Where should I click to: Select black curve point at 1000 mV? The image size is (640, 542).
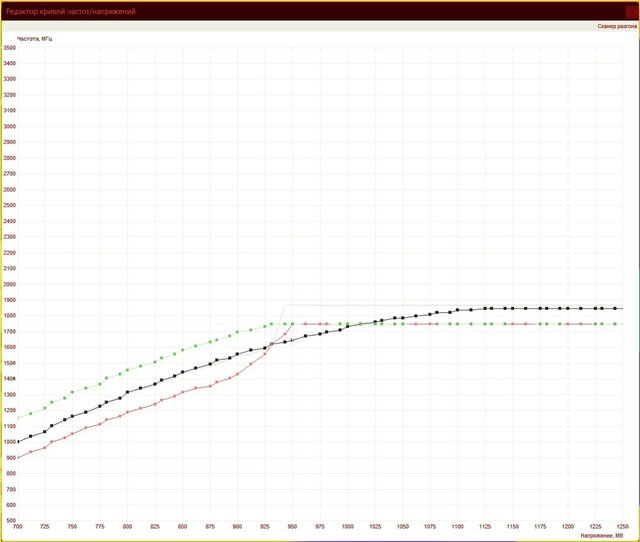click(x=348, y=326)
